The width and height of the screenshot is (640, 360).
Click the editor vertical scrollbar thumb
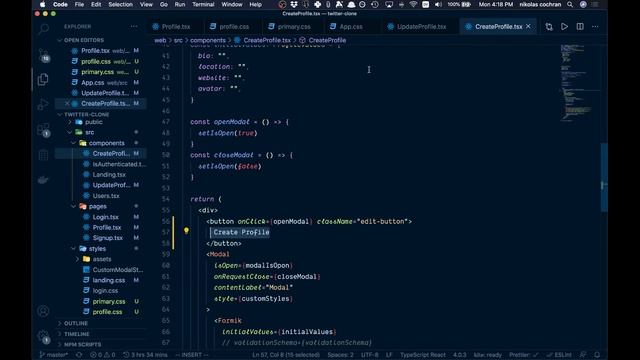(x=604, y=177)
